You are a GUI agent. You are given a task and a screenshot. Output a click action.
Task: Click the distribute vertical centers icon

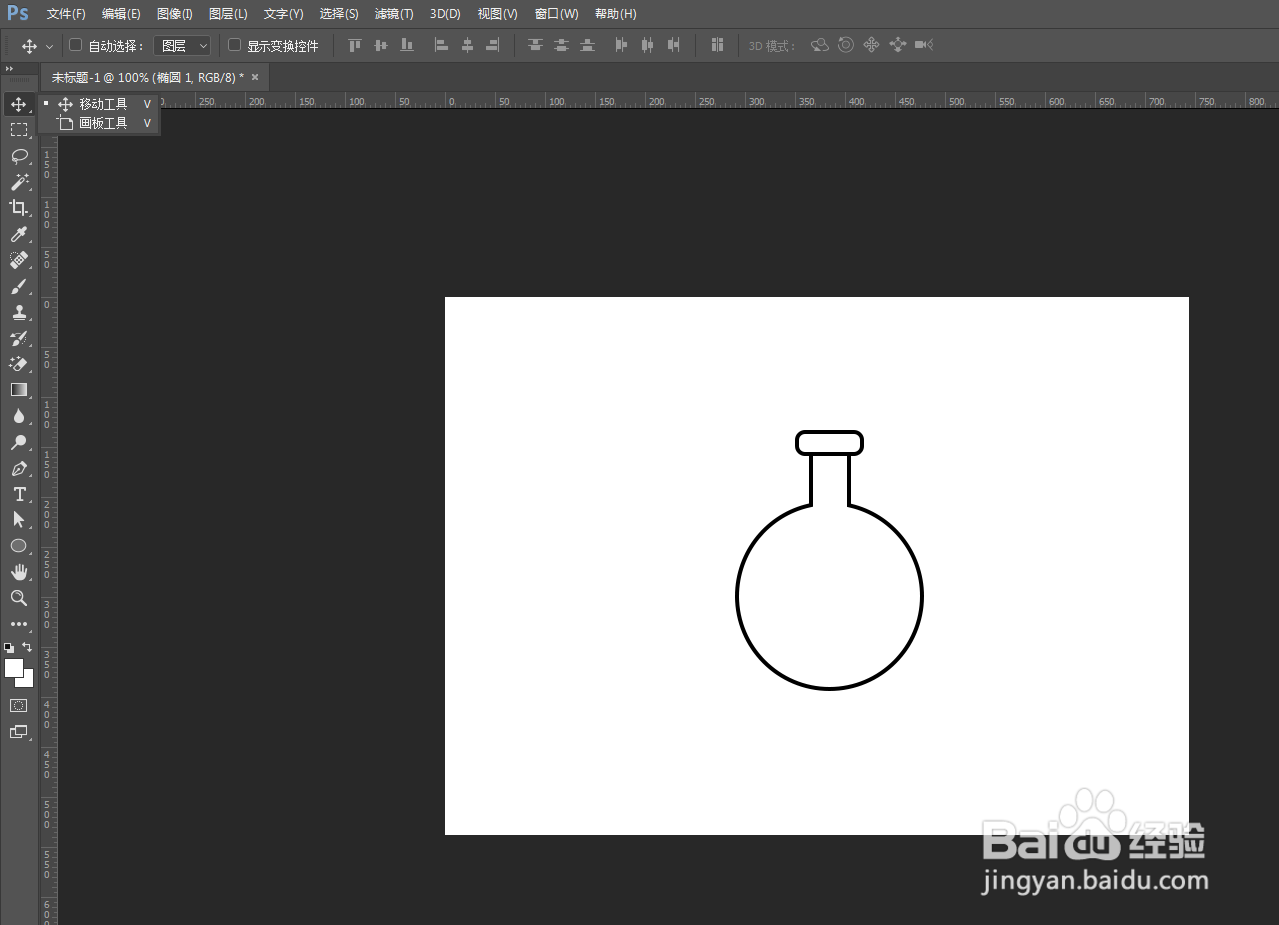[x=561, y=45]
